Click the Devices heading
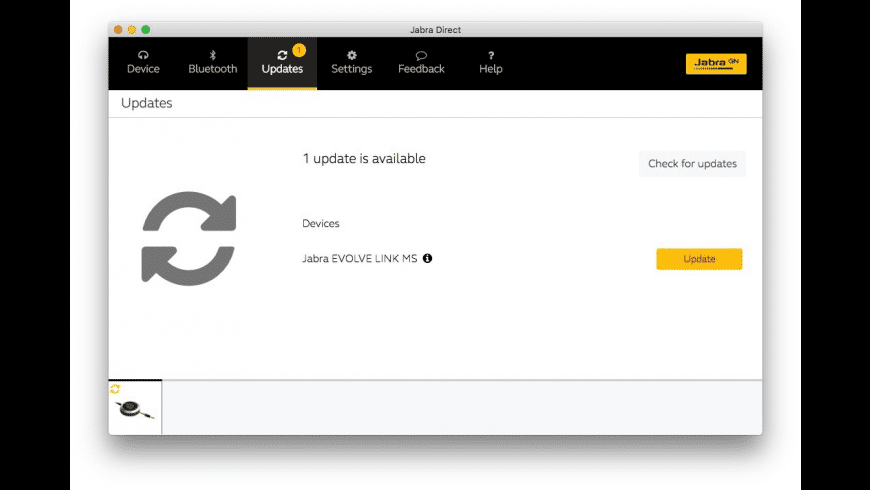The width and height of the screenshot is (870, 490). [321, 224]
